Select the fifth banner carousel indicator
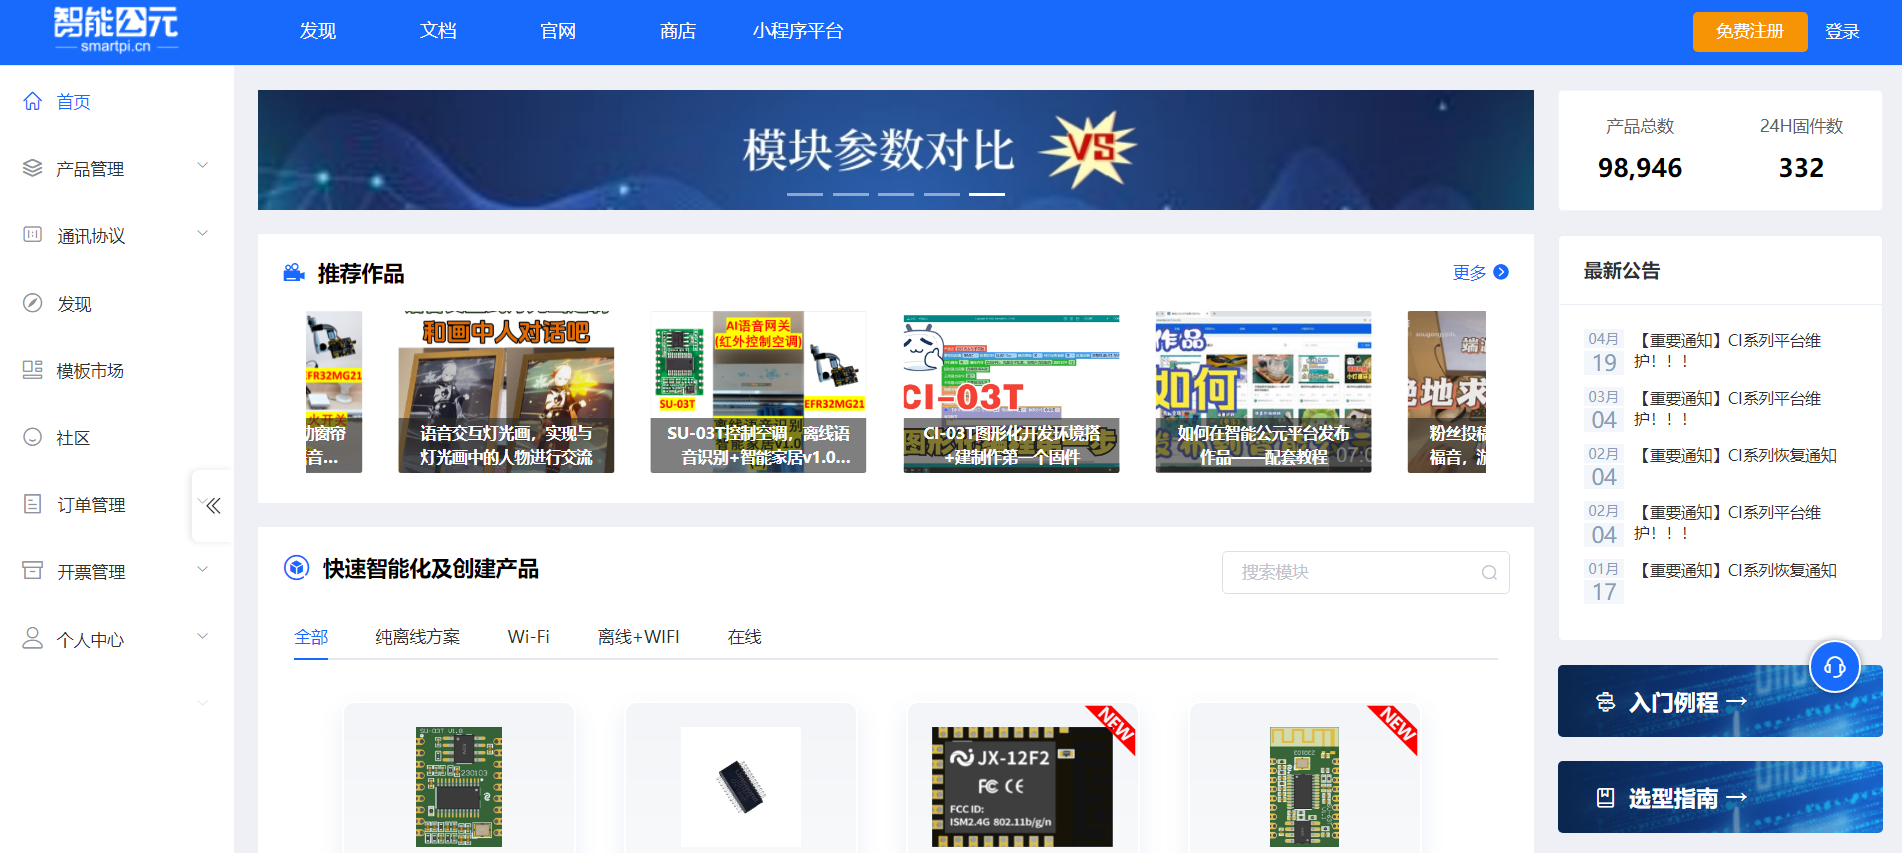 click(987, 194)
